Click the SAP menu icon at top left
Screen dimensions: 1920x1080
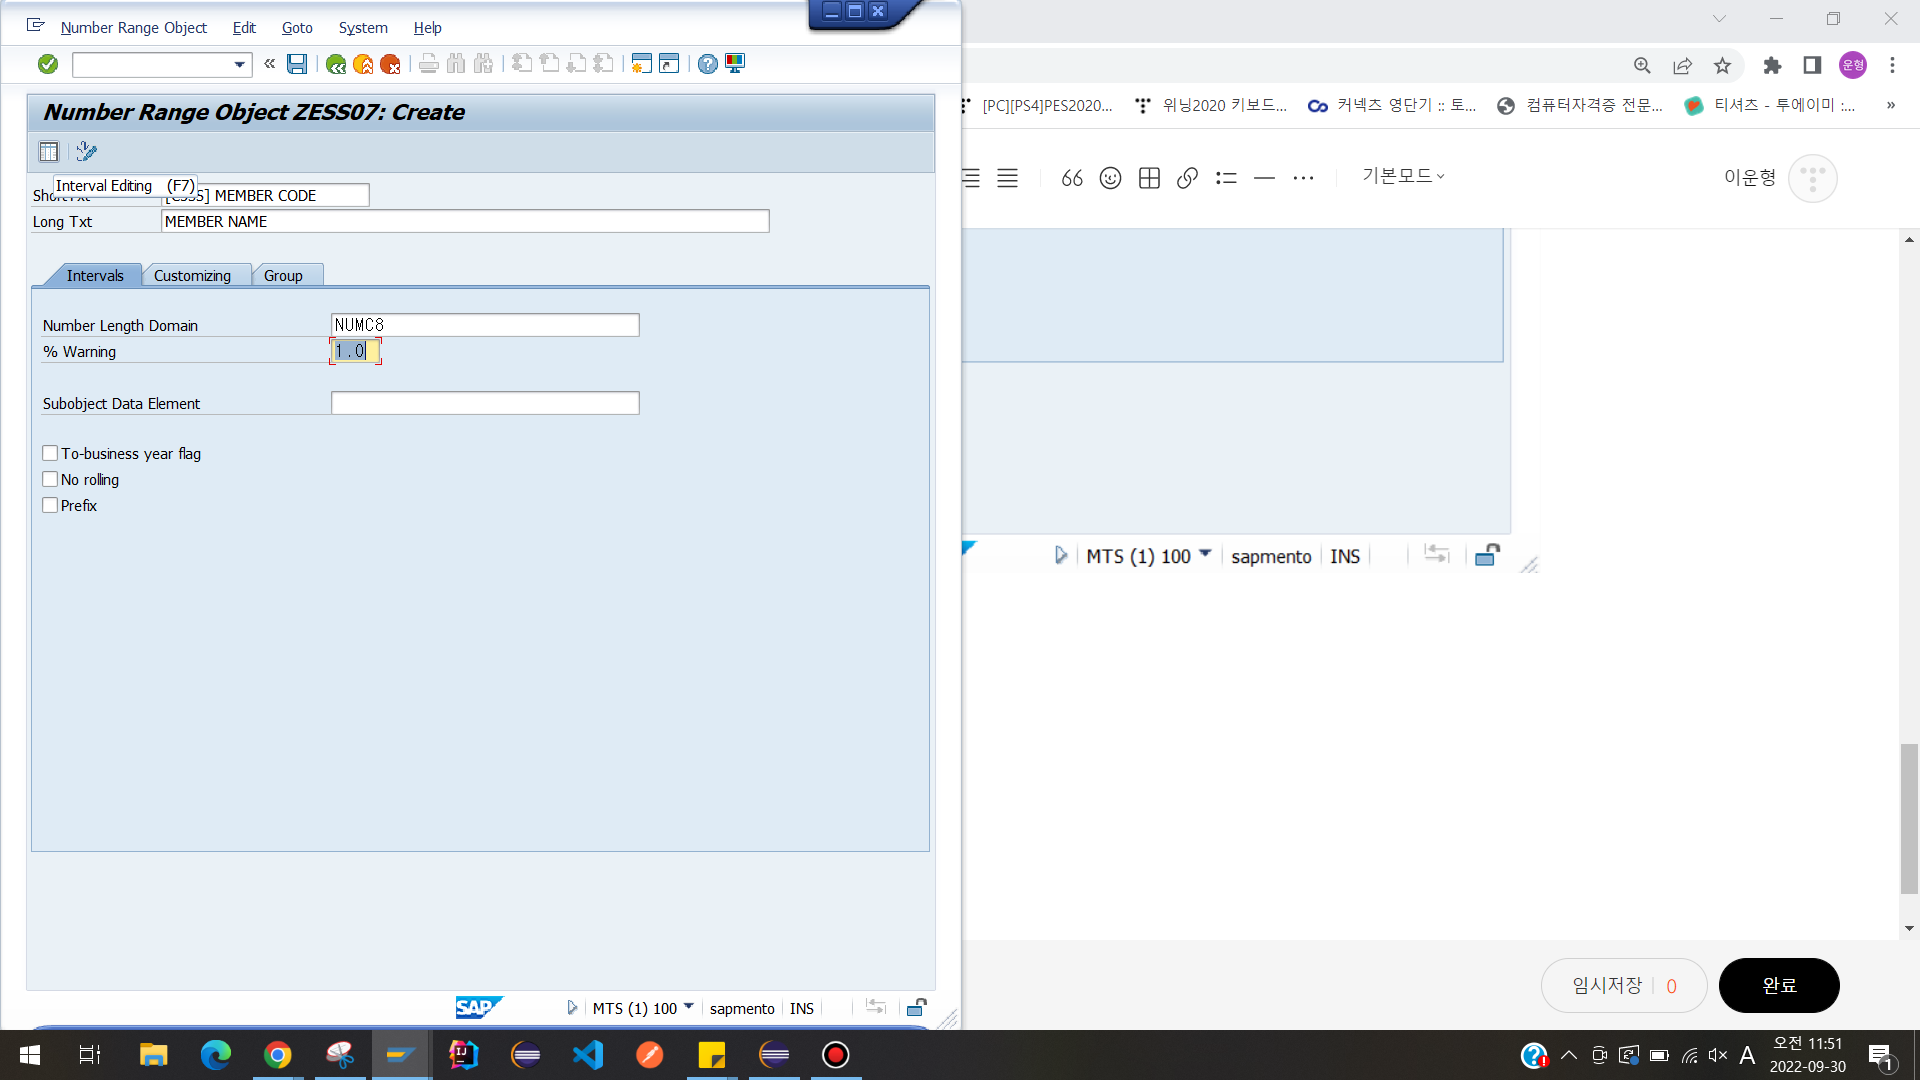tap(36, 25)
